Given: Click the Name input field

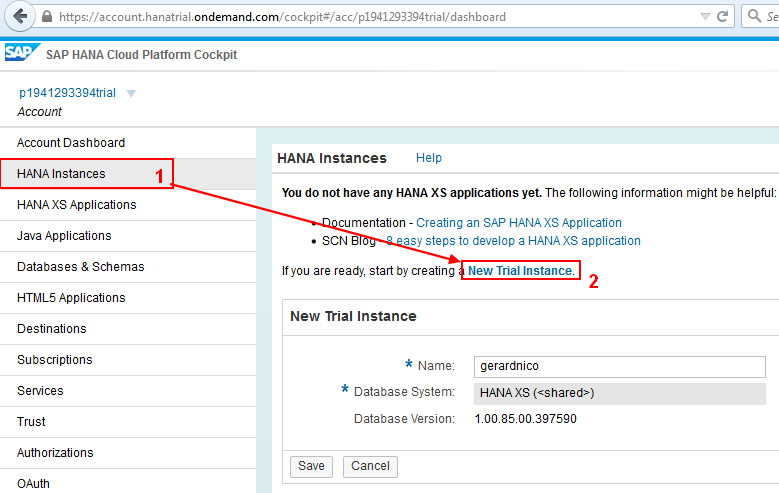Looking at the screenshot, I should click(x=620, y=367).
